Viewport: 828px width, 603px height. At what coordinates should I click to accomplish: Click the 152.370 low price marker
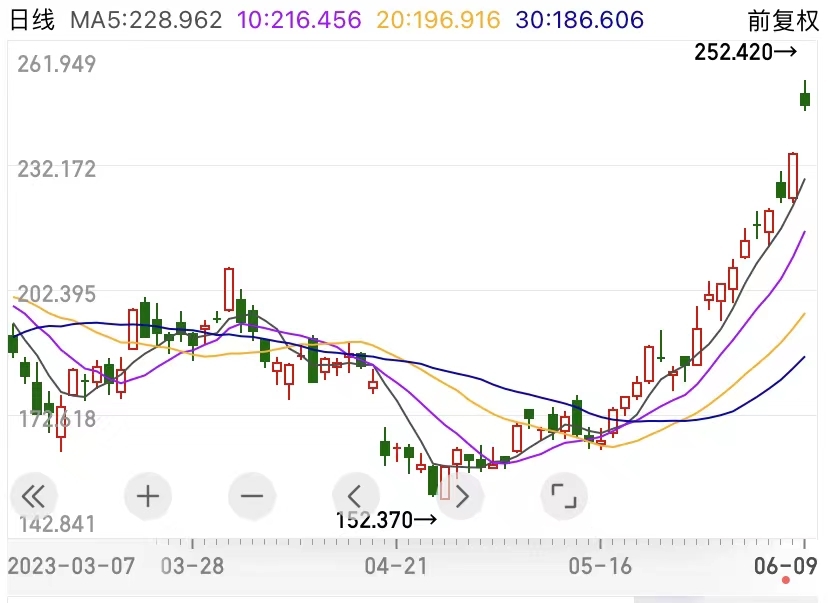386,519
